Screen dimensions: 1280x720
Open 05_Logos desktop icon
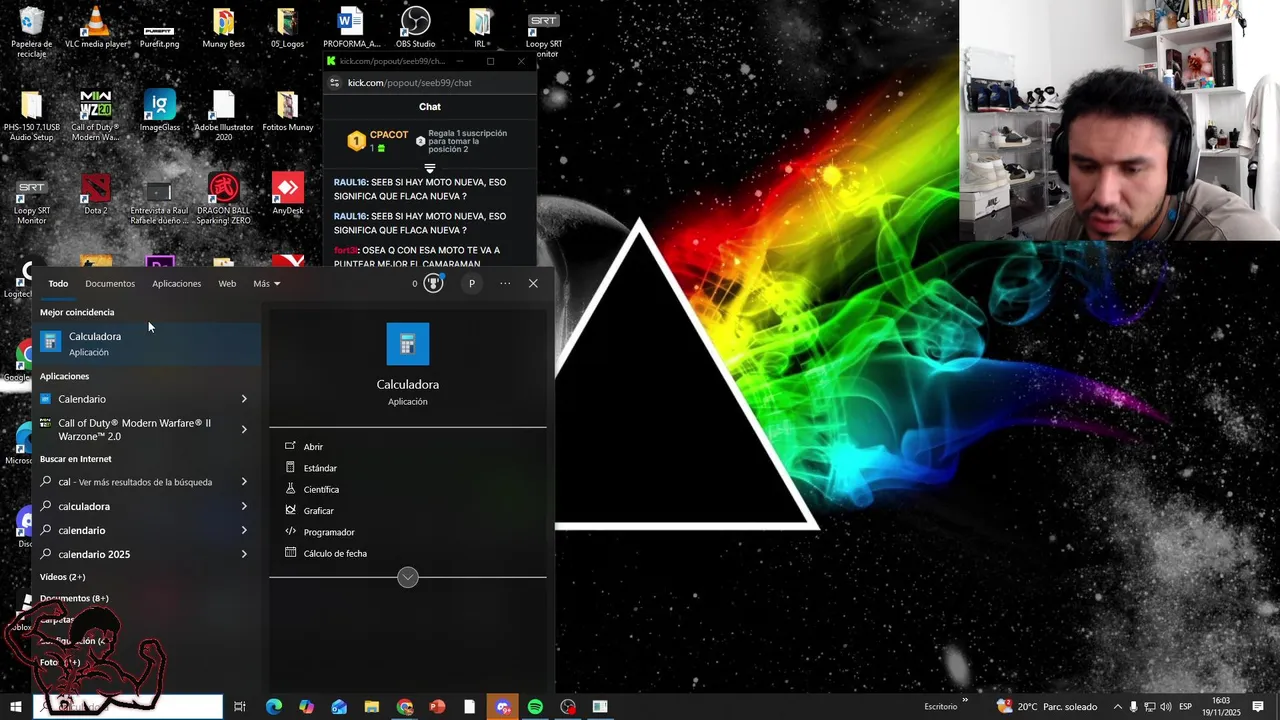pyautogui.click(x=287, y=29)
